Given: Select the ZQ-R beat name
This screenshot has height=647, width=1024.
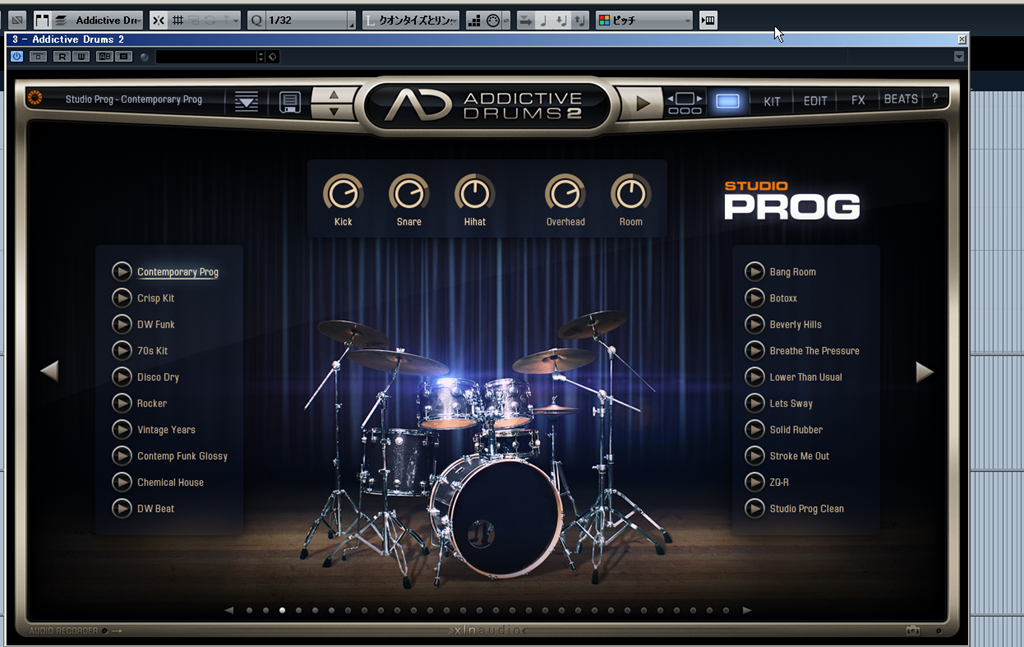Looking at the screenshot, I should [x=779, y=482].
